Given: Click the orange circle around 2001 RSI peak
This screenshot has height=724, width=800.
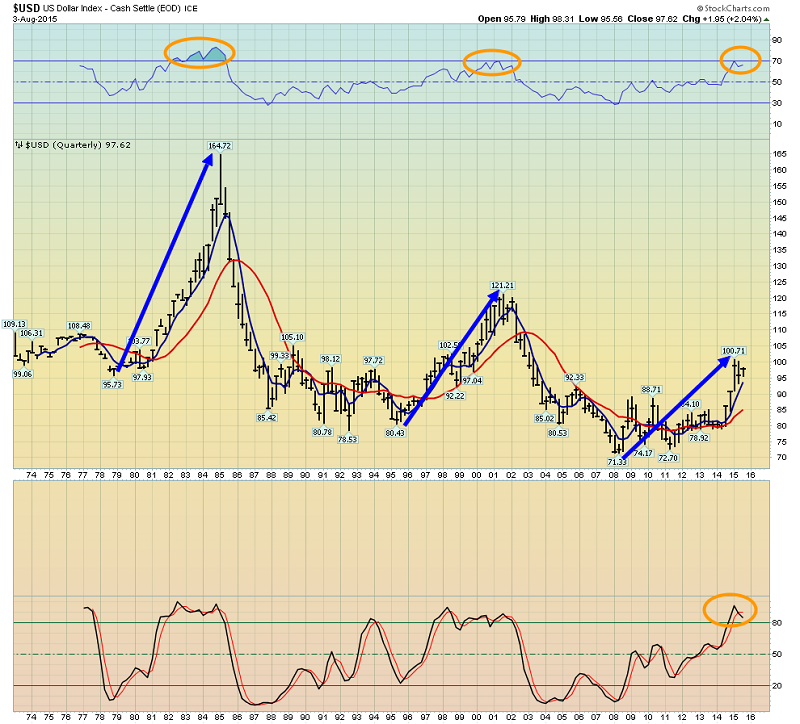Looking at the screenshot, I should pyautogui.click(x=491, y=62).
